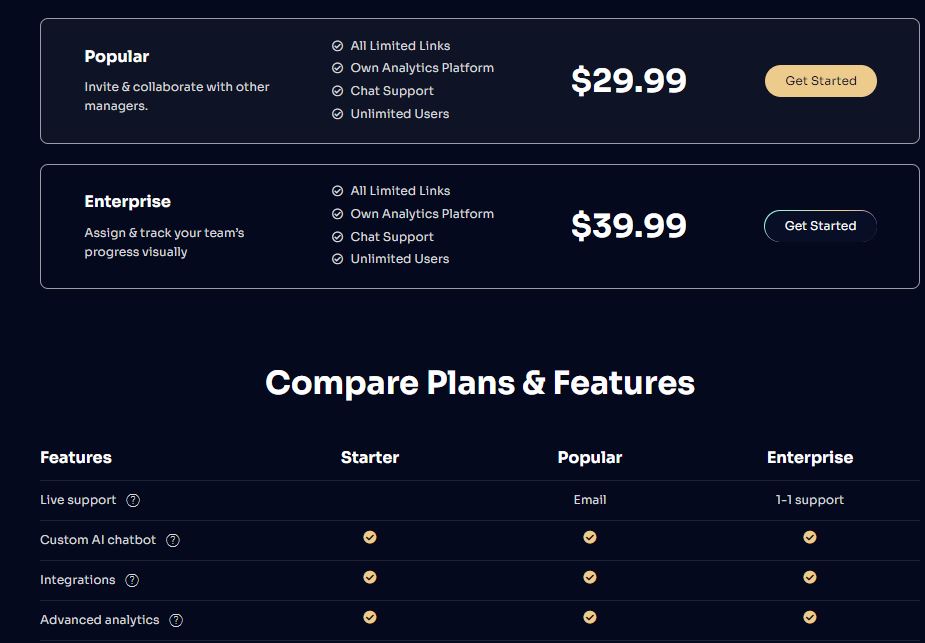Click Enterprise checkmark in Integrations row
Screen dimensions: 925x643
tap(810, 578)
